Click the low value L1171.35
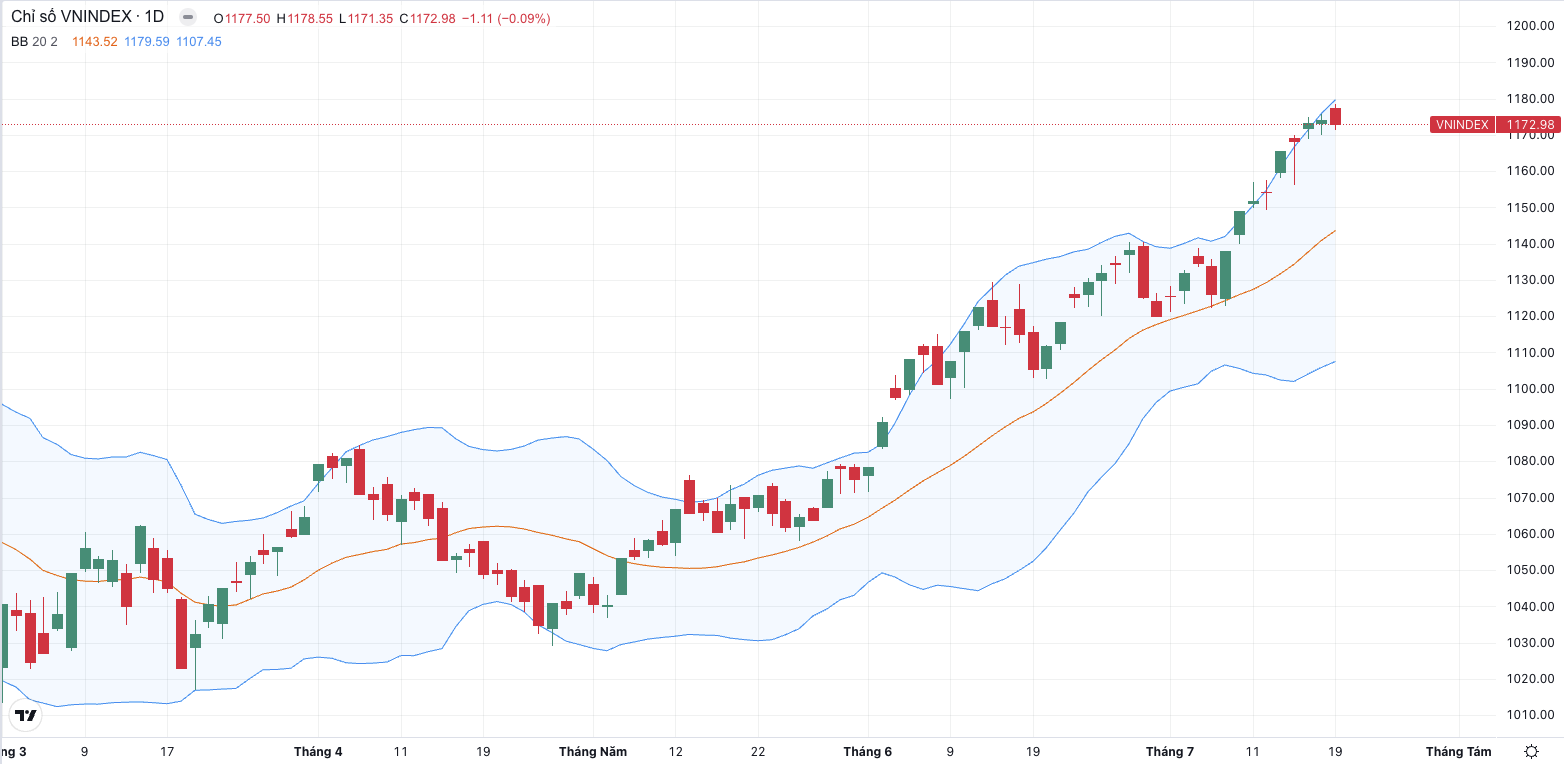Viewport: 1564px width, 764px height. [365, 19]
